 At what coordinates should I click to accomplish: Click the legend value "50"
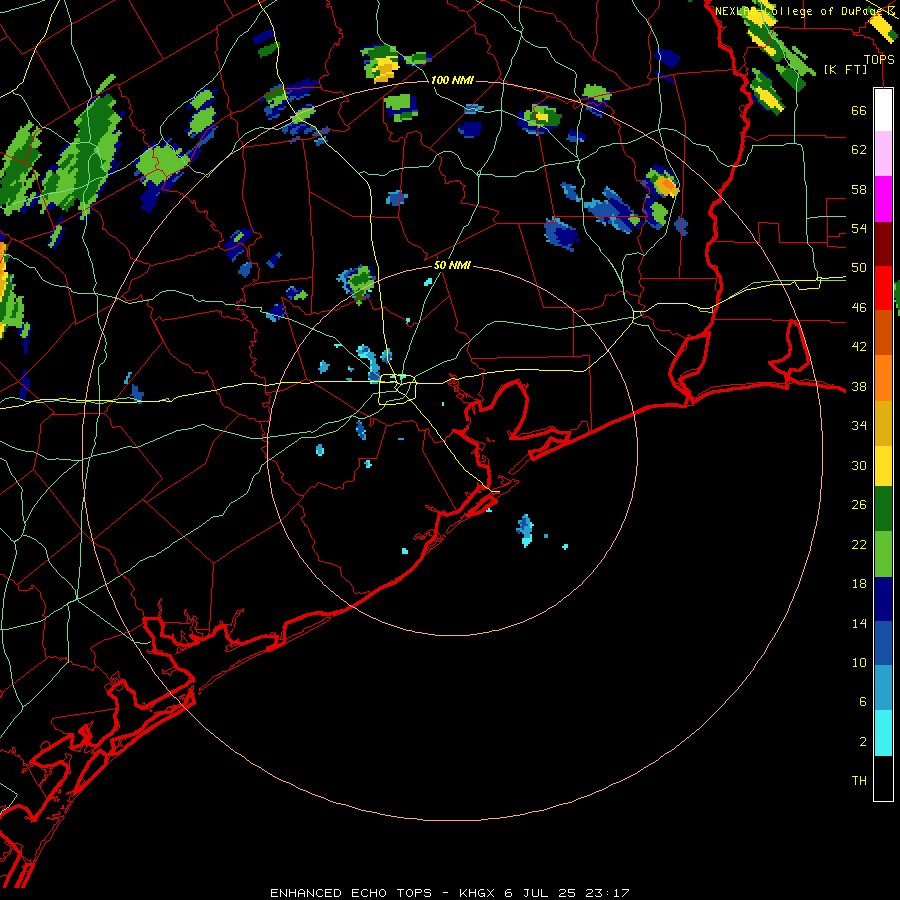click(x=859, y=268)
